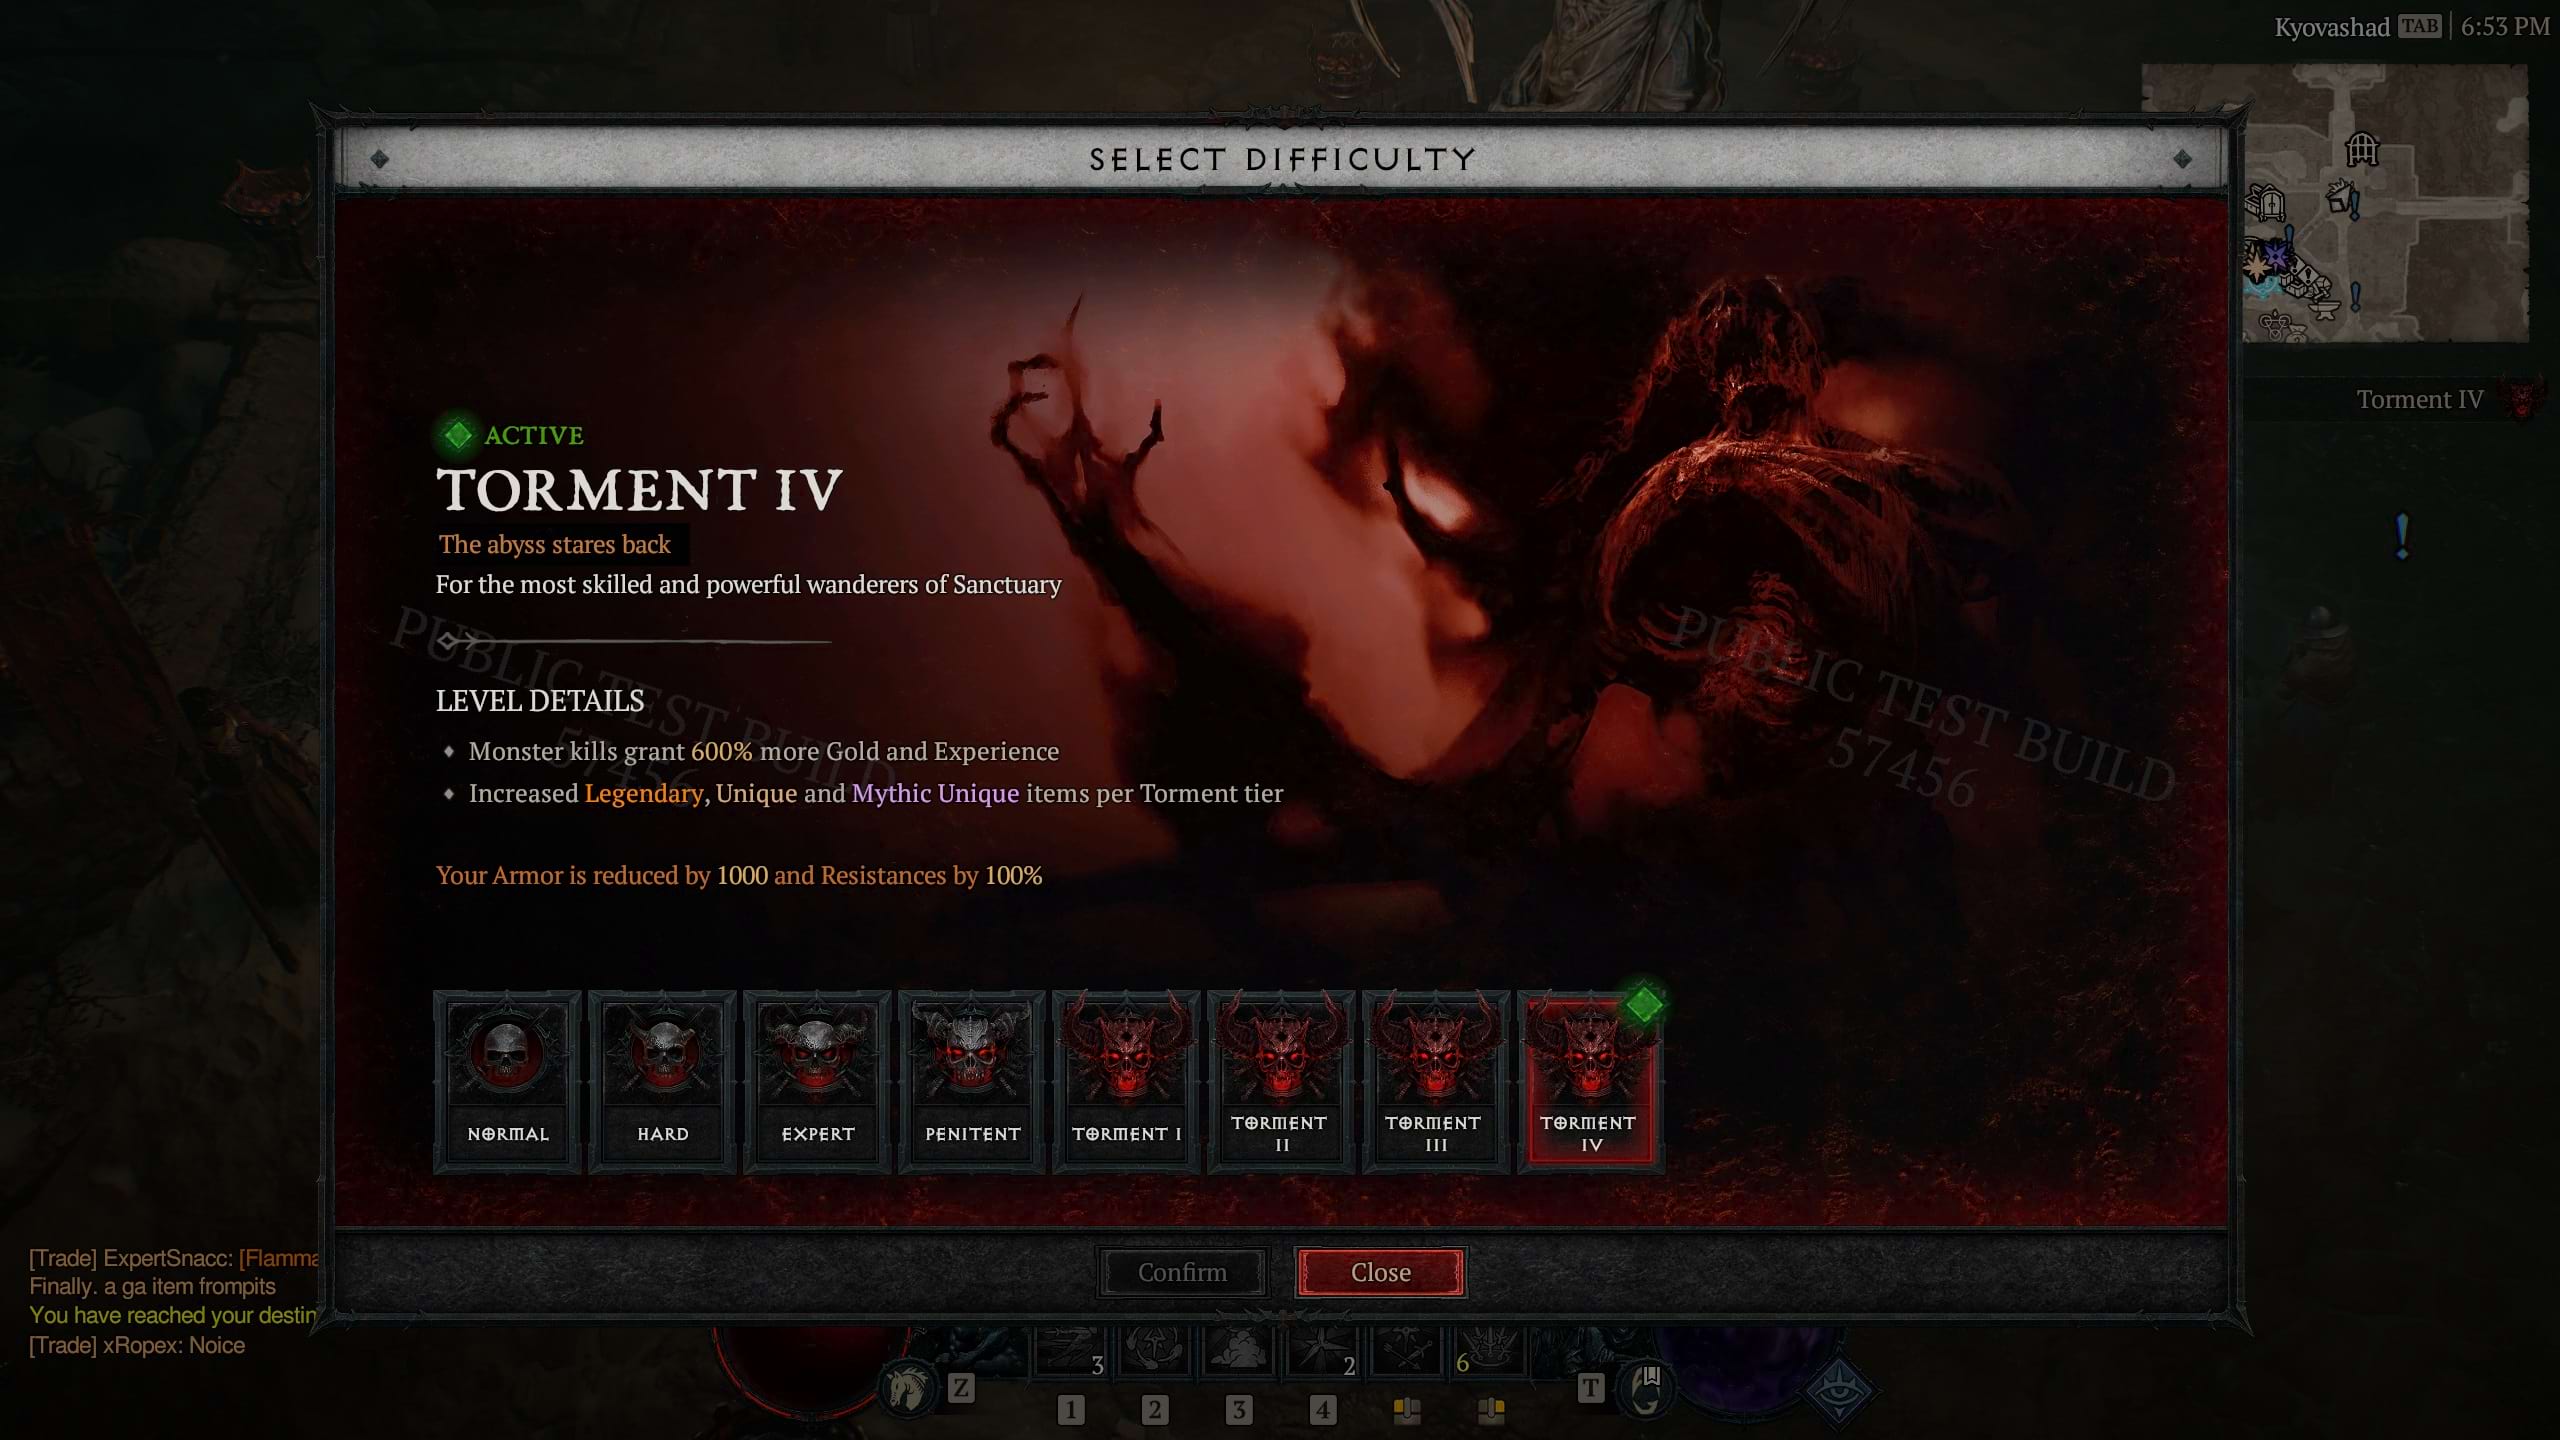
Task: Click the red health globe
Action: (810, 1370)
